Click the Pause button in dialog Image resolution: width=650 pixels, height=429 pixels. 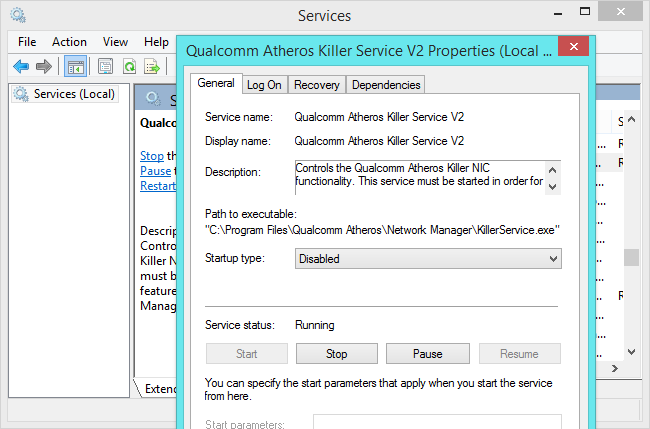coord(428,354)
